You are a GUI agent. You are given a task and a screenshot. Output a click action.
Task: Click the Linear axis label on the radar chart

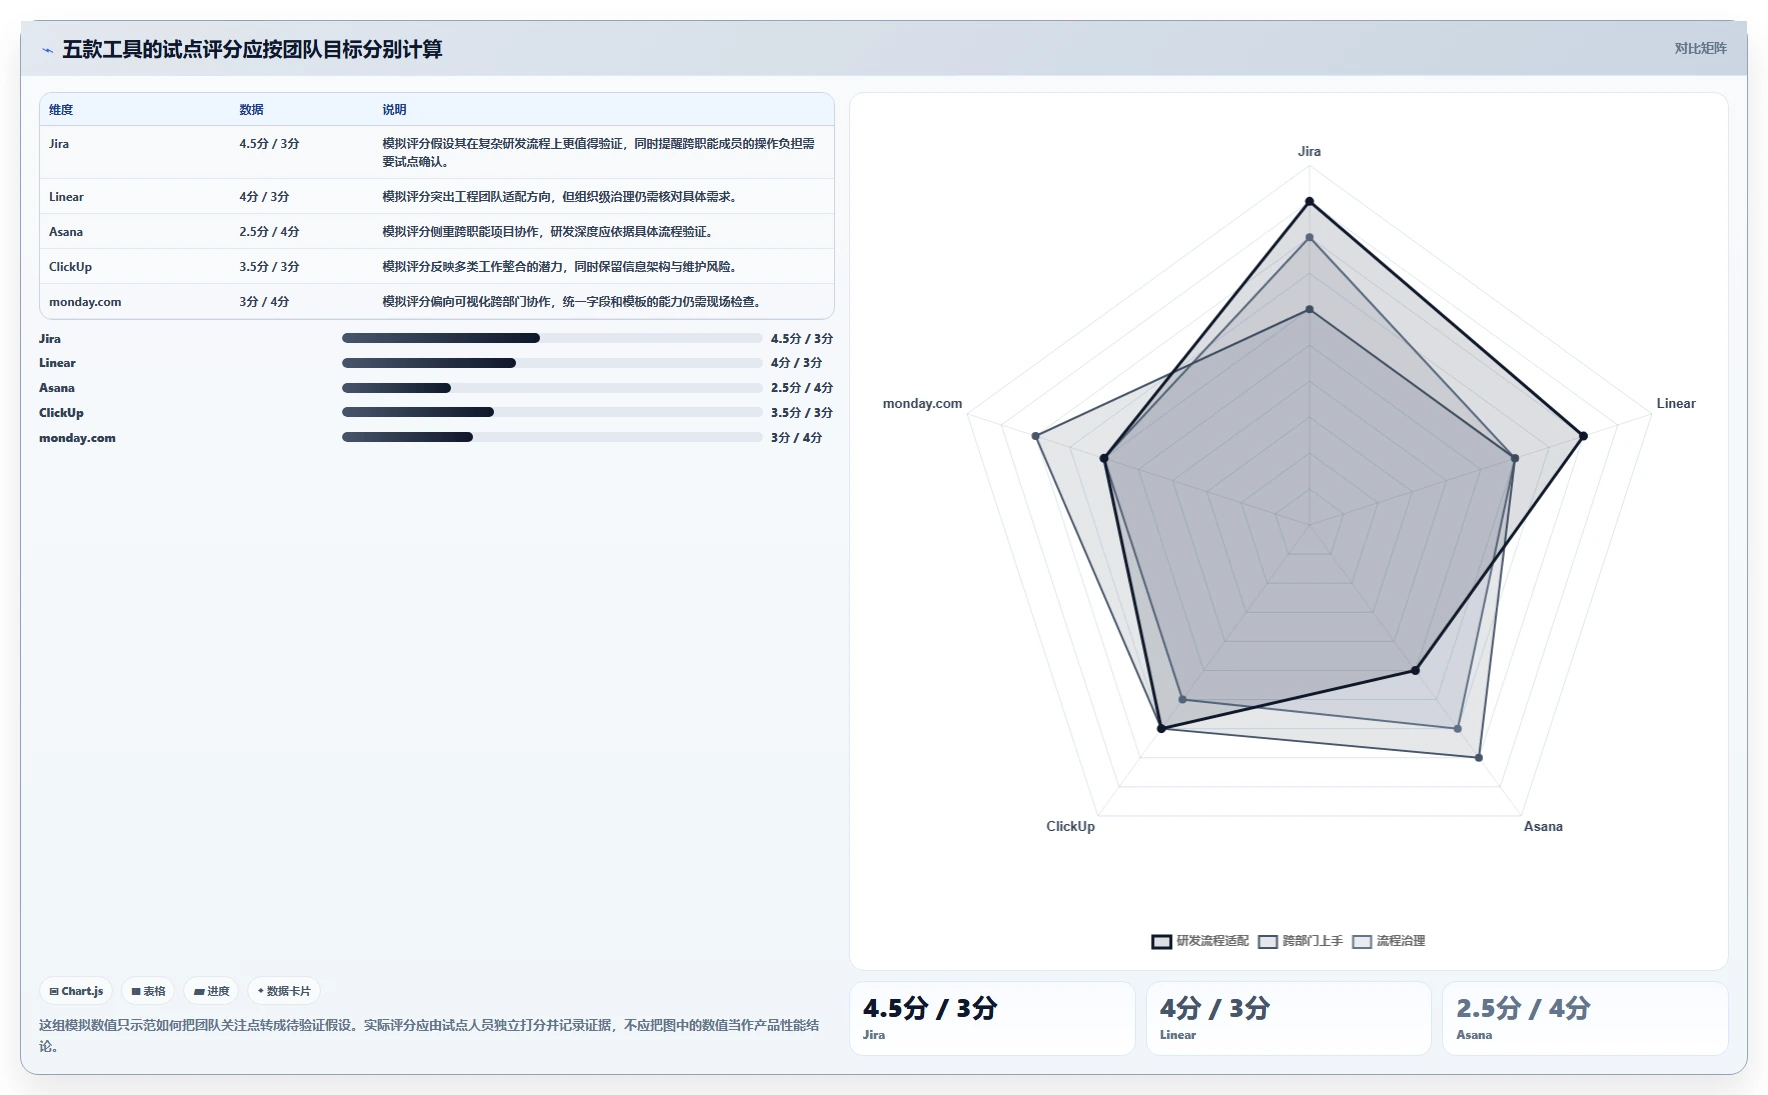pyautogui.click(x=1675, y=404)
